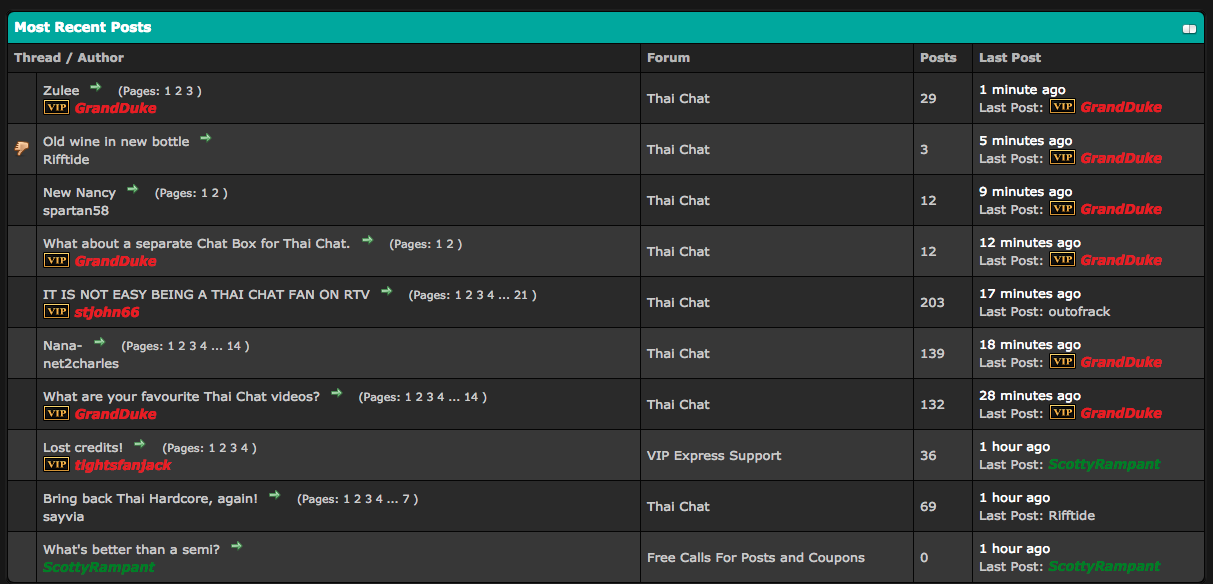Image resolution: width=1213 pixels, height=584 pixels.
Task: View net2charles author profile
Action: [x=81, y=364]
